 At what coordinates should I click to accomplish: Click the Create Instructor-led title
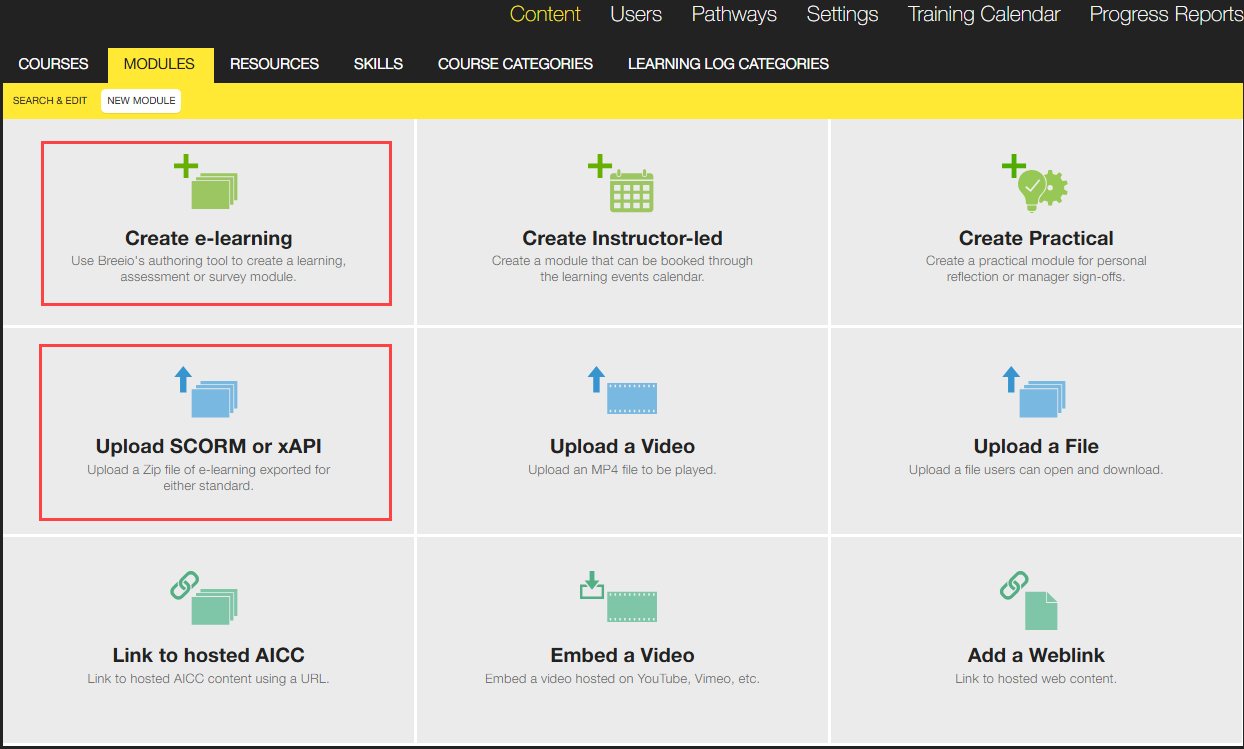[x=622, y=238]
